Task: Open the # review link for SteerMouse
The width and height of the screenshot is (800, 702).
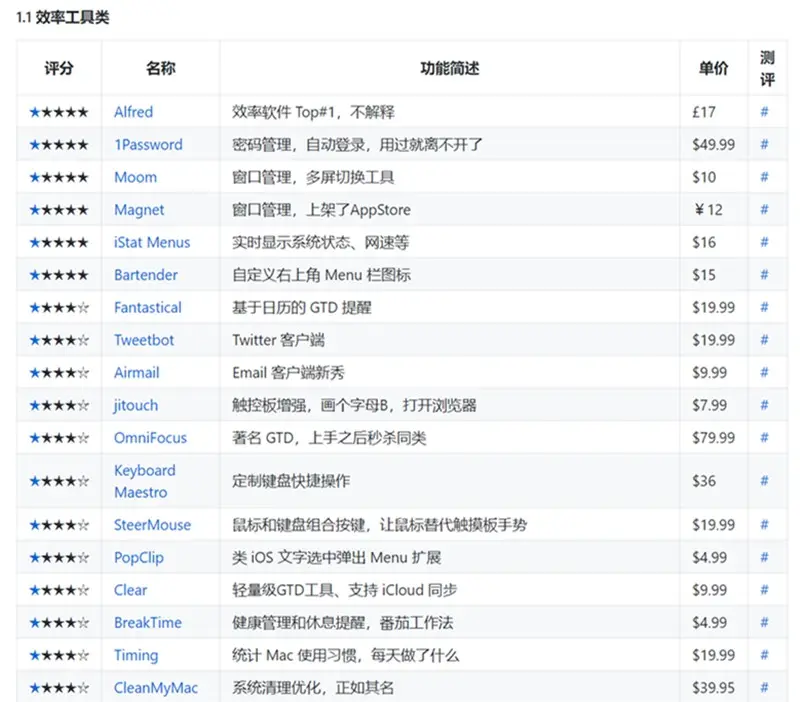Action: click(764, 525)
